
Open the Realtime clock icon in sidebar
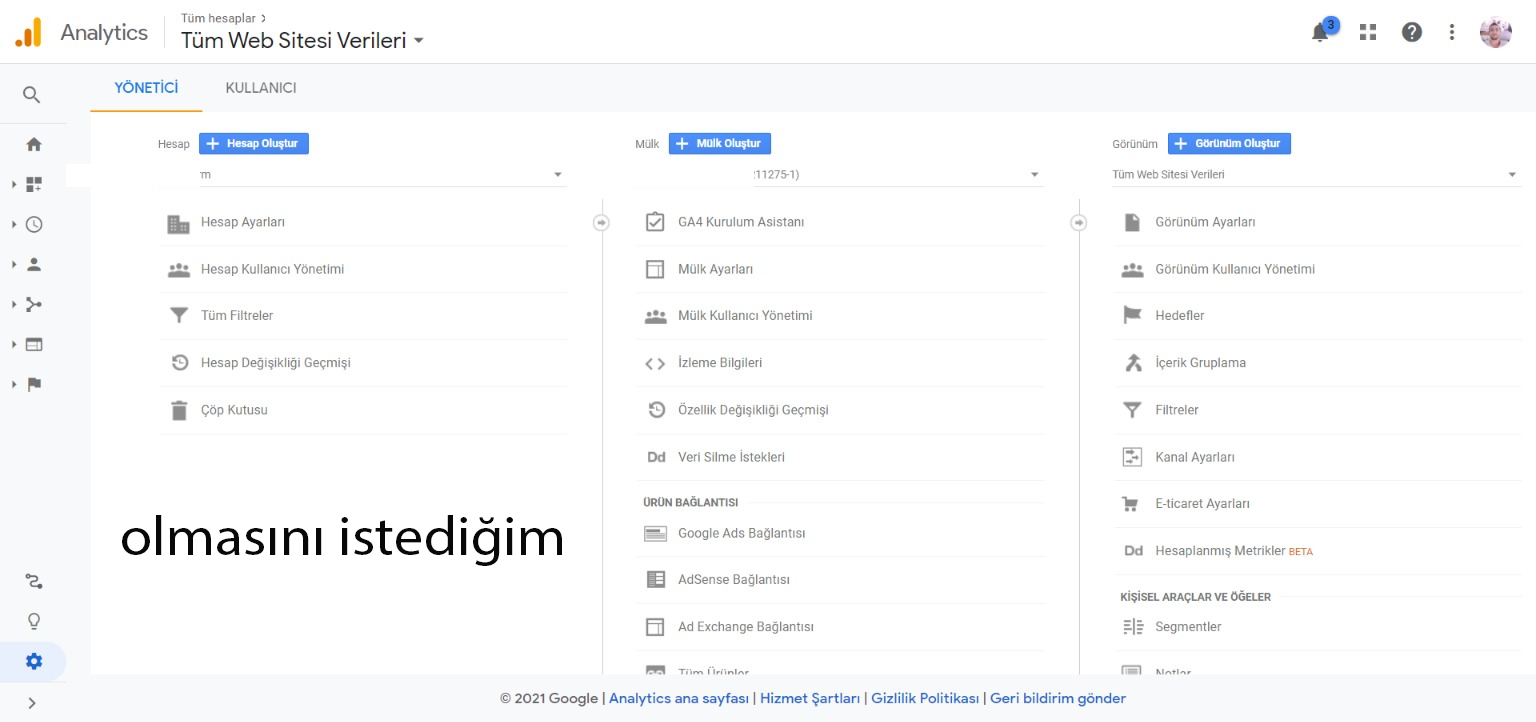(x=34, y=224)
